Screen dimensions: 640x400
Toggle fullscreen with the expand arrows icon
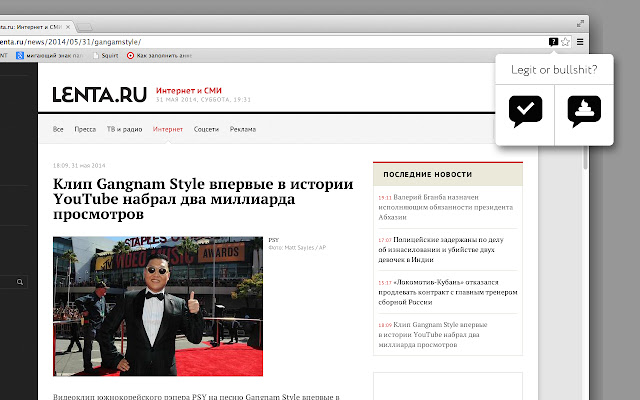pyautogui.click(x=580, y=24)
